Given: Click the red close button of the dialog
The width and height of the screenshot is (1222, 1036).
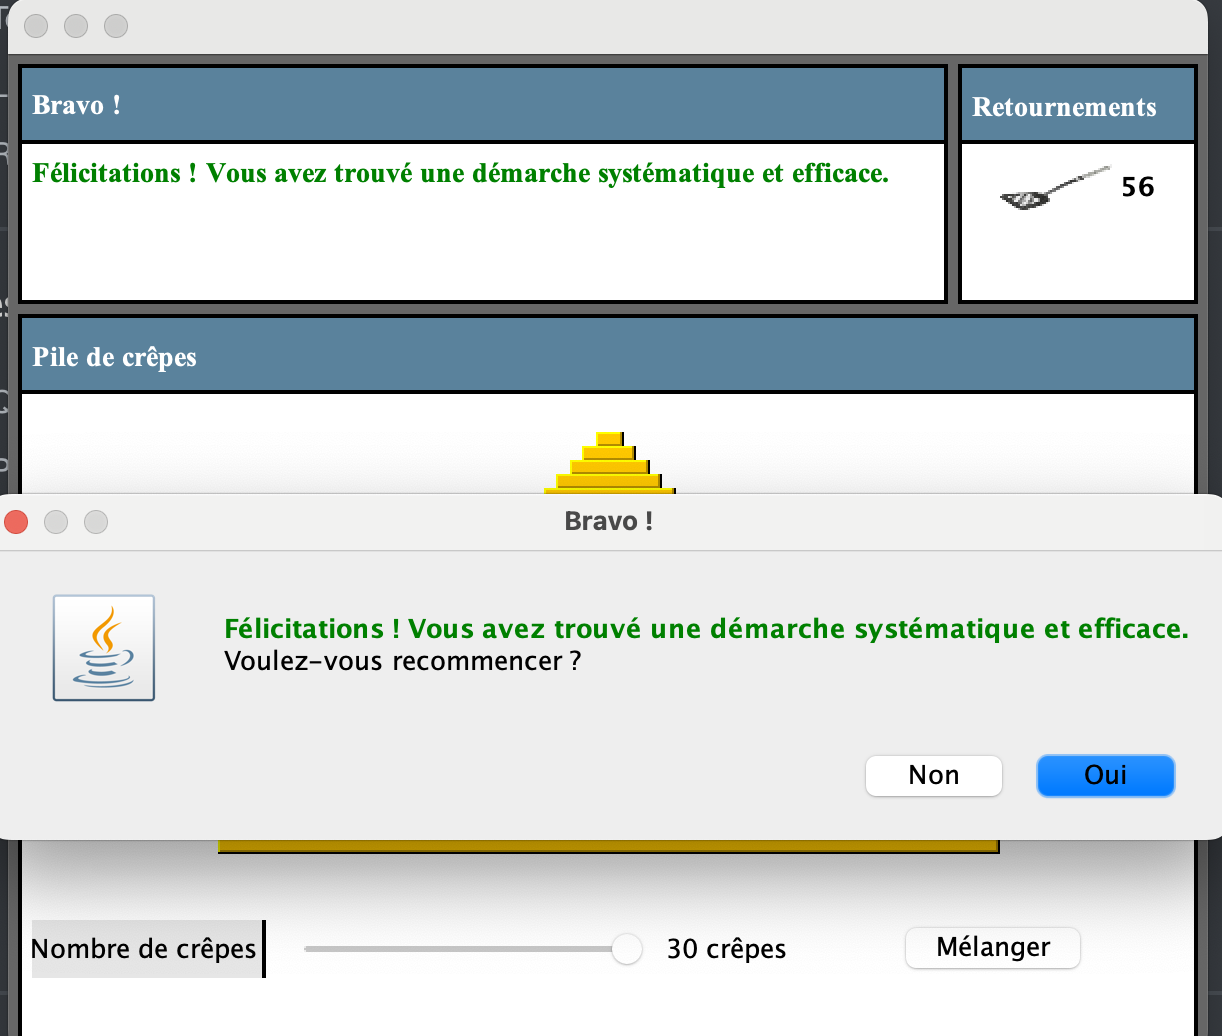Looking at the screenshot, I should pyautogui.click(x=16, y=522).
